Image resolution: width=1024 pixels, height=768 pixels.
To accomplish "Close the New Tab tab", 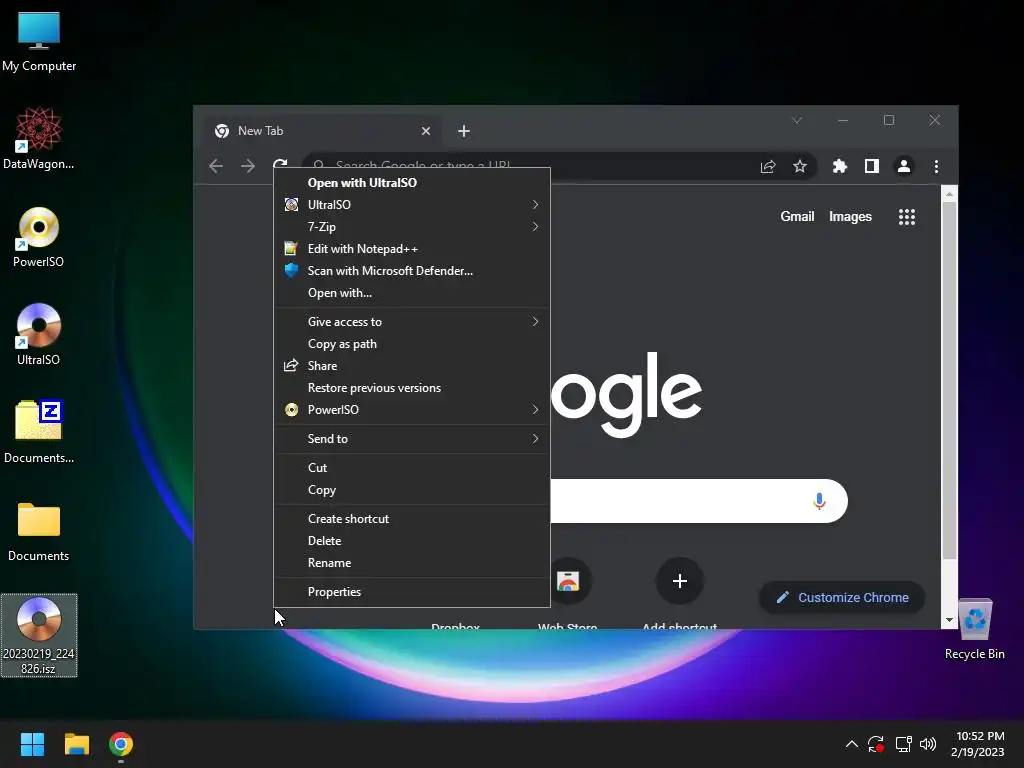I will point(426,131).
